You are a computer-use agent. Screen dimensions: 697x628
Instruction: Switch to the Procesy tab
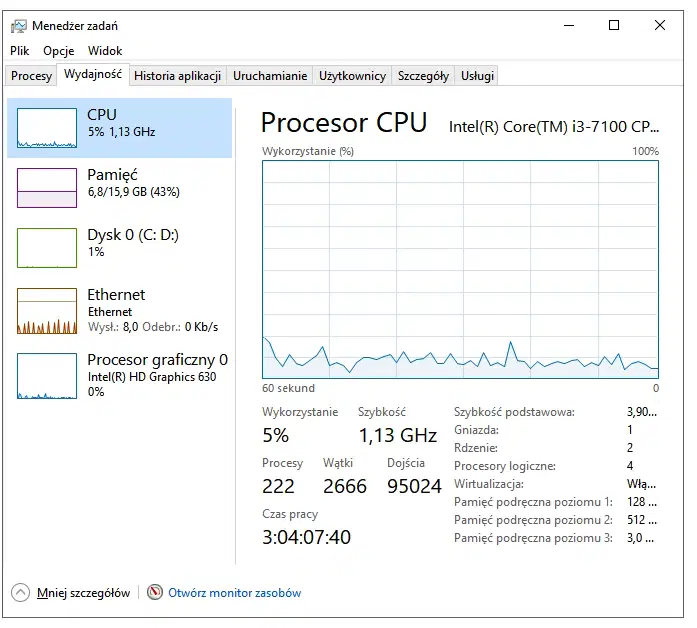pyautogui.click(x=31, y=76)
